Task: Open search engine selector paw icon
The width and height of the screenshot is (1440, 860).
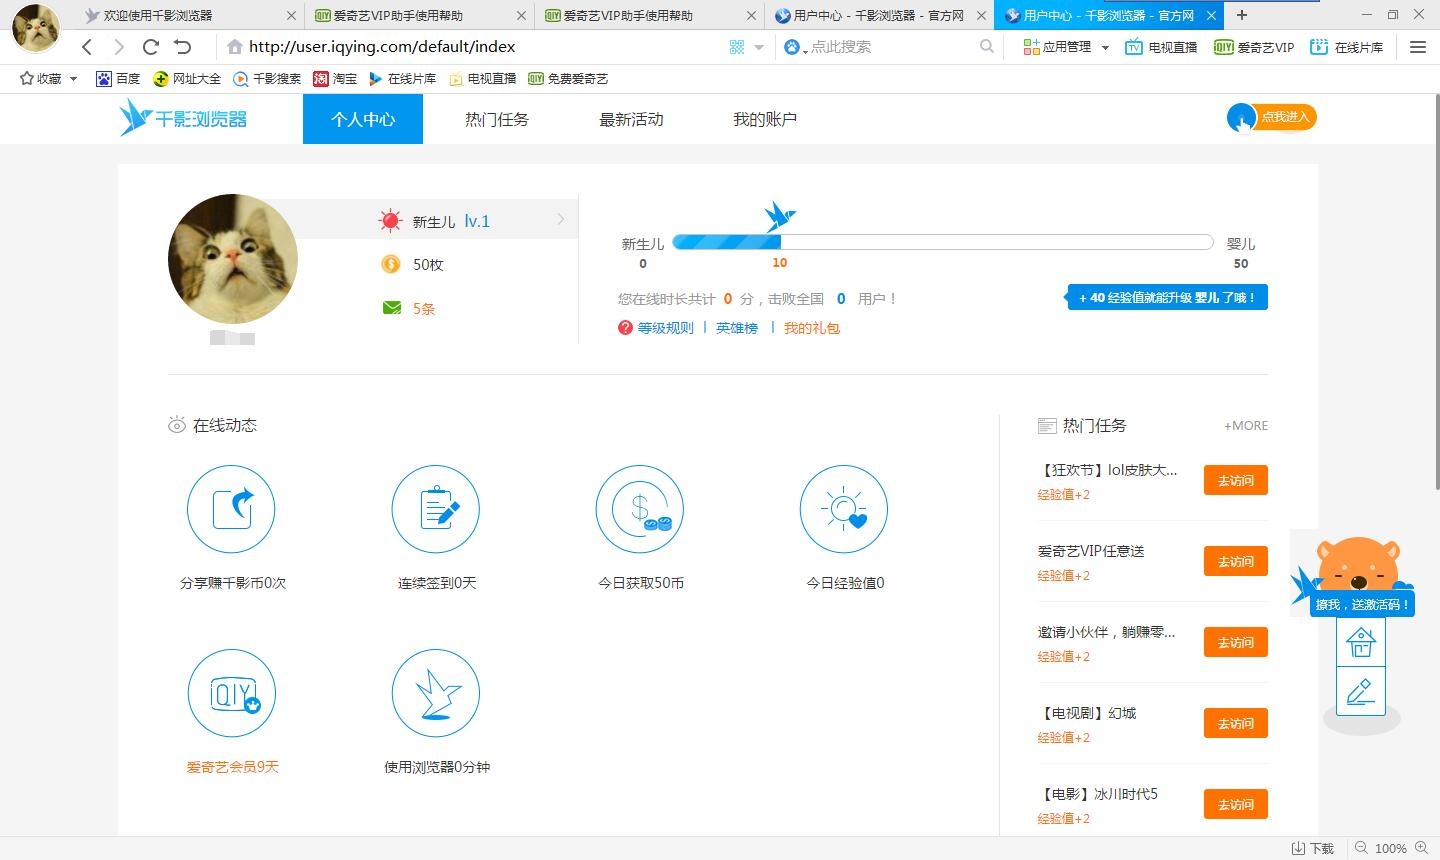Action: tap(794, 47)
